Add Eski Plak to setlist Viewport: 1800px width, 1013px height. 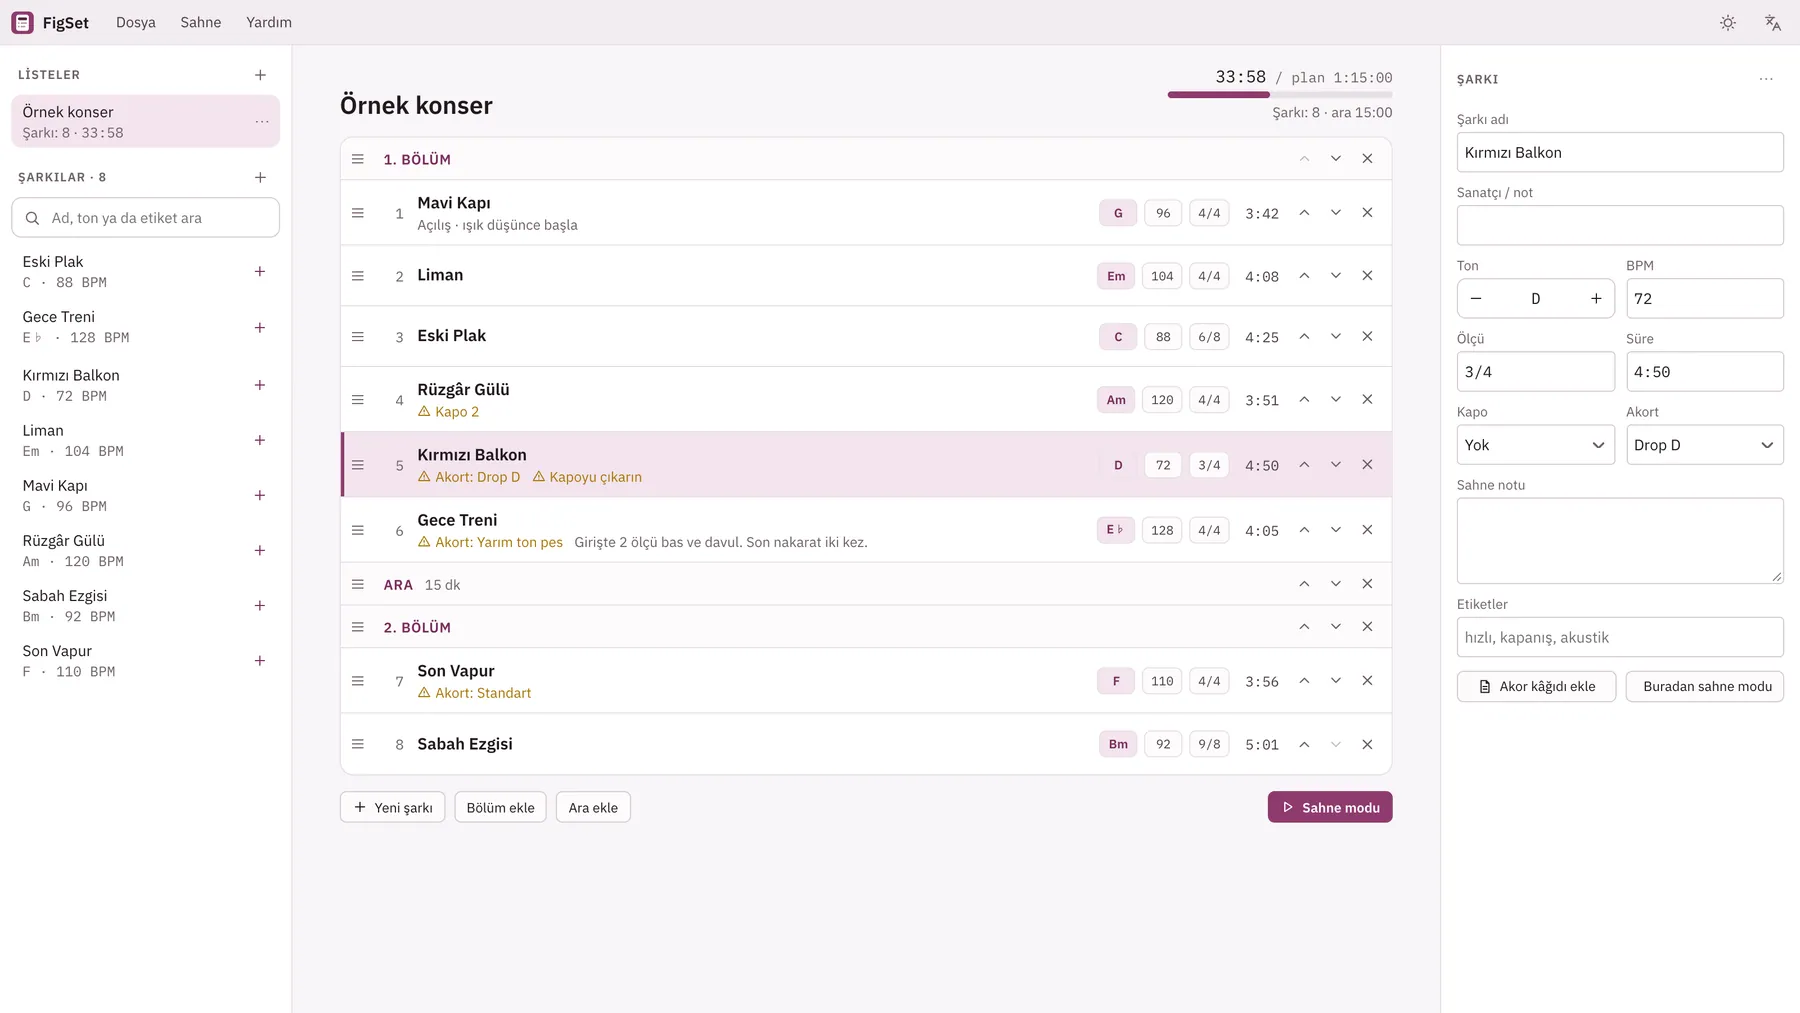tap(260, 271)
